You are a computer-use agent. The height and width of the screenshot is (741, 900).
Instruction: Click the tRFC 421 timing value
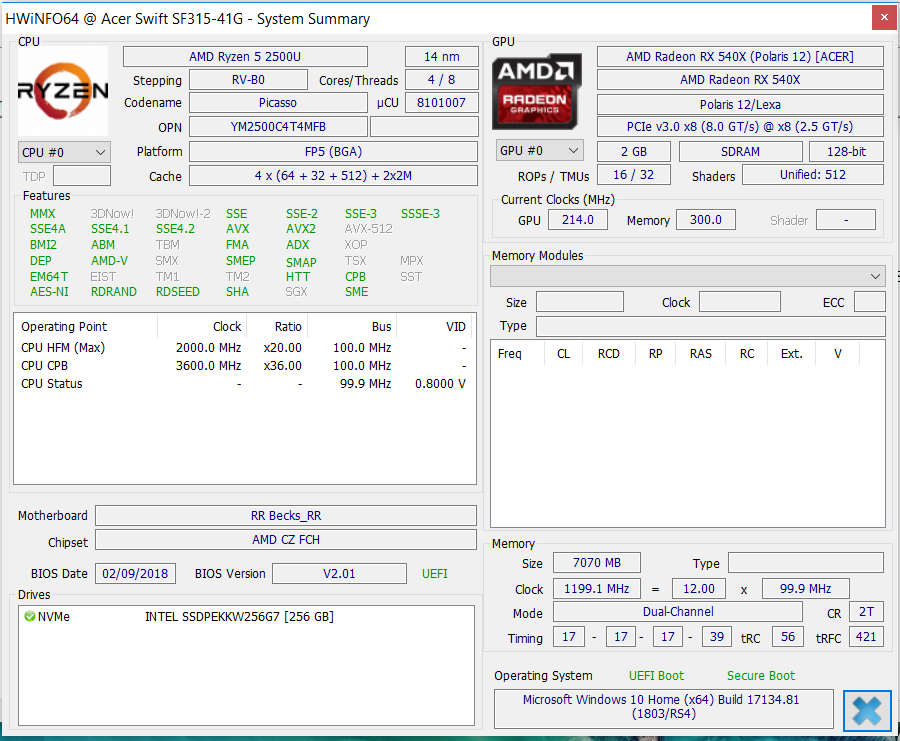(866, 637)
